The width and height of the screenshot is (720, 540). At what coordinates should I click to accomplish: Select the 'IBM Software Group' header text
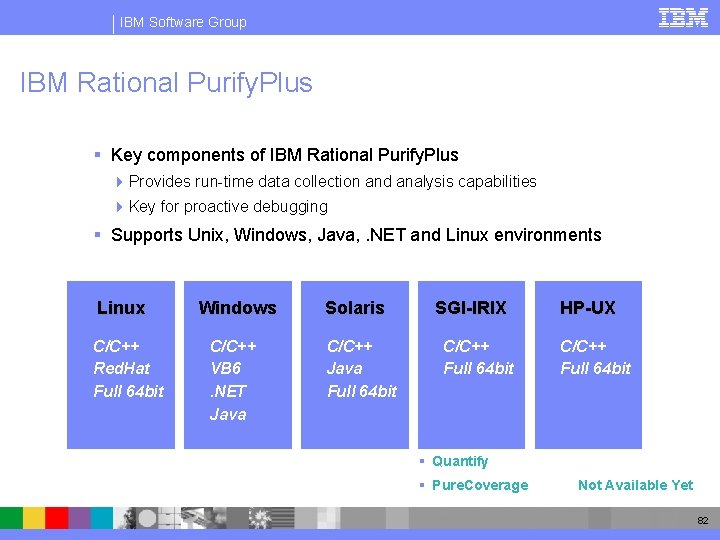183,22
